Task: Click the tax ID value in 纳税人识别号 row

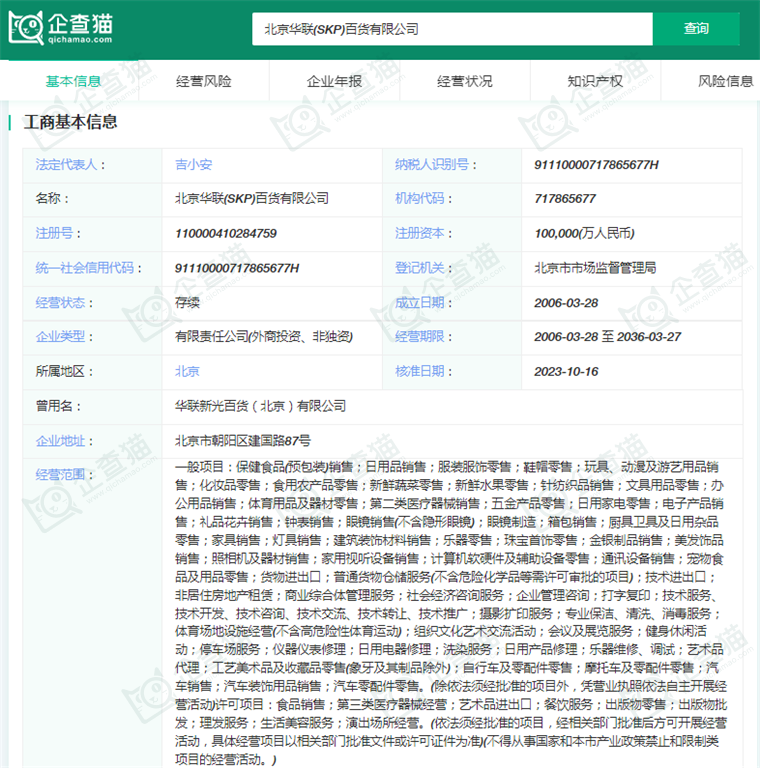Action: coord(596,165)
